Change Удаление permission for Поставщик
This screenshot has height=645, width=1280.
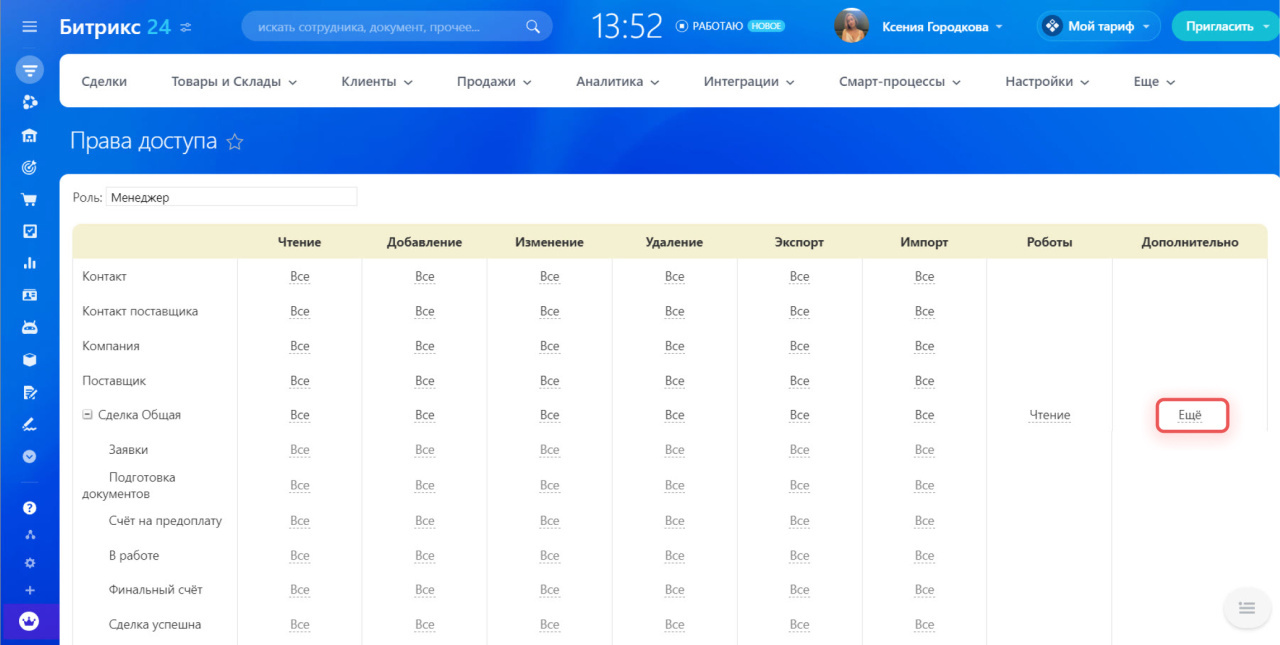(675, 381)
